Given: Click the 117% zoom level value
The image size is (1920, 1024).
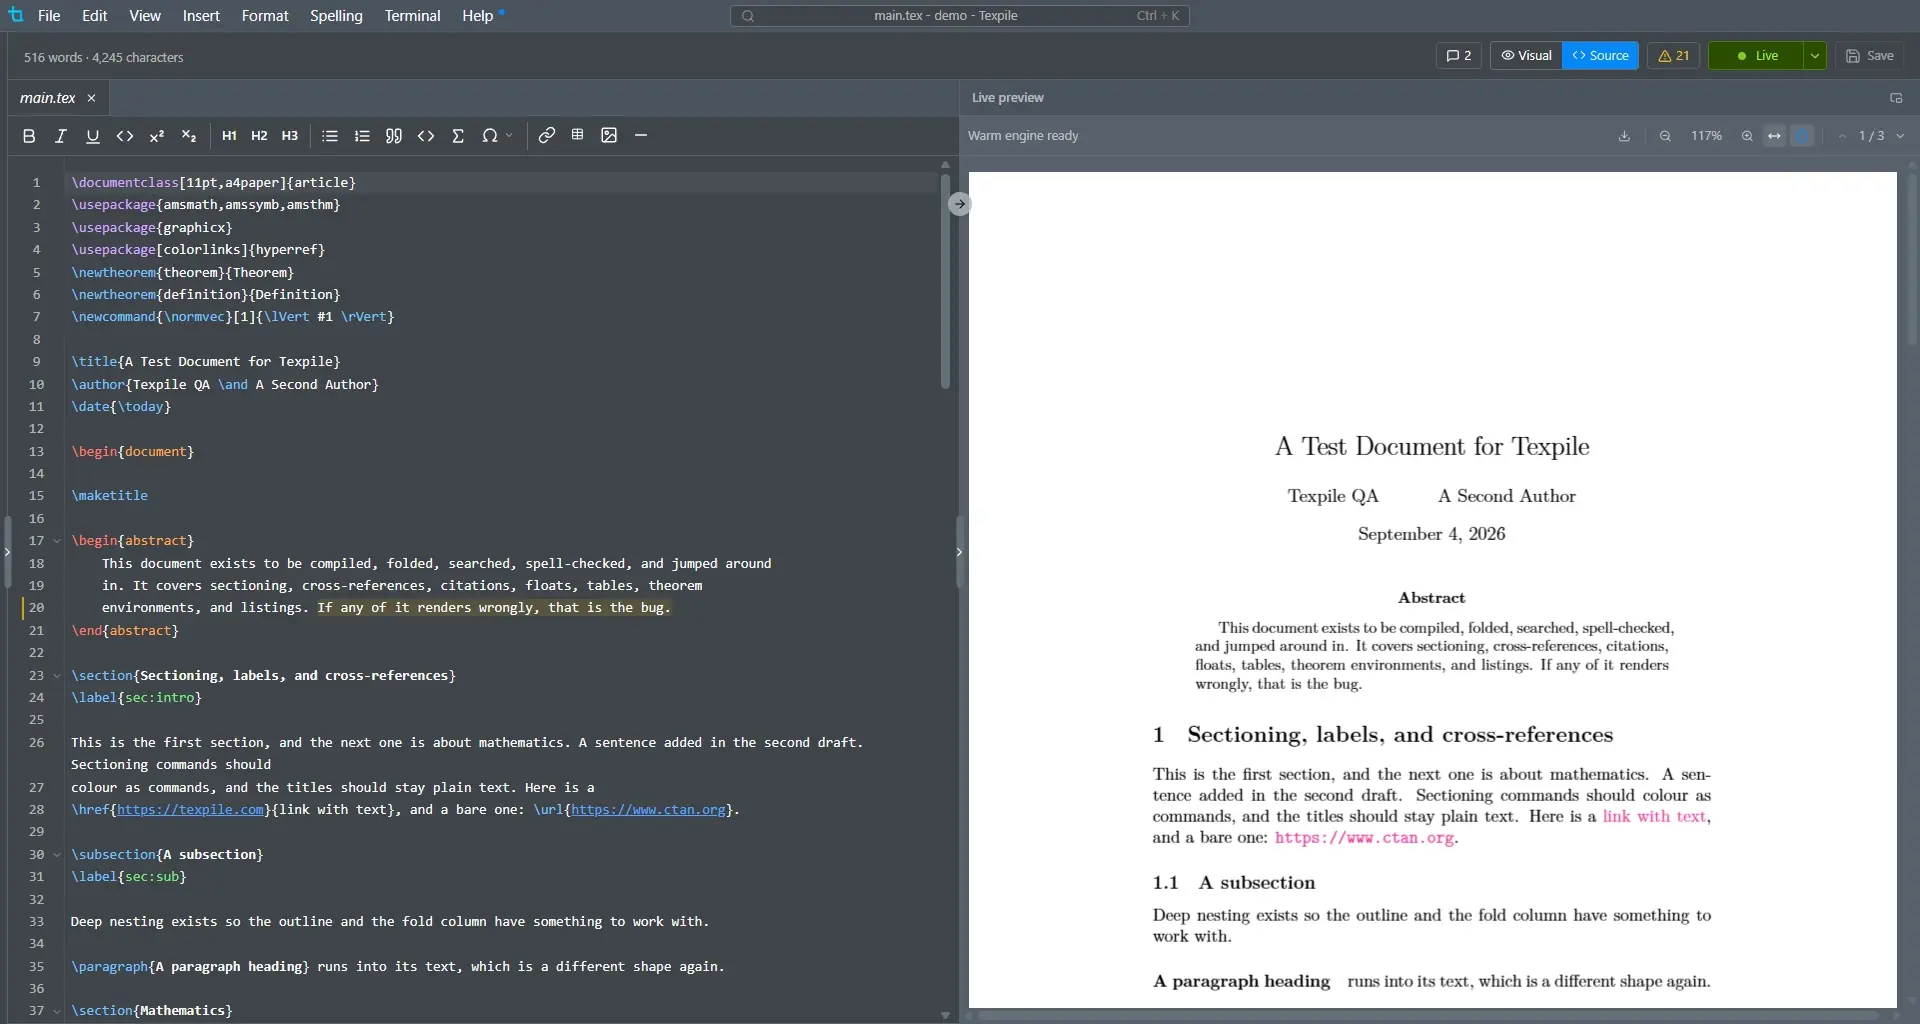Looking at the screenshot, I should (x=1706, y=136).
